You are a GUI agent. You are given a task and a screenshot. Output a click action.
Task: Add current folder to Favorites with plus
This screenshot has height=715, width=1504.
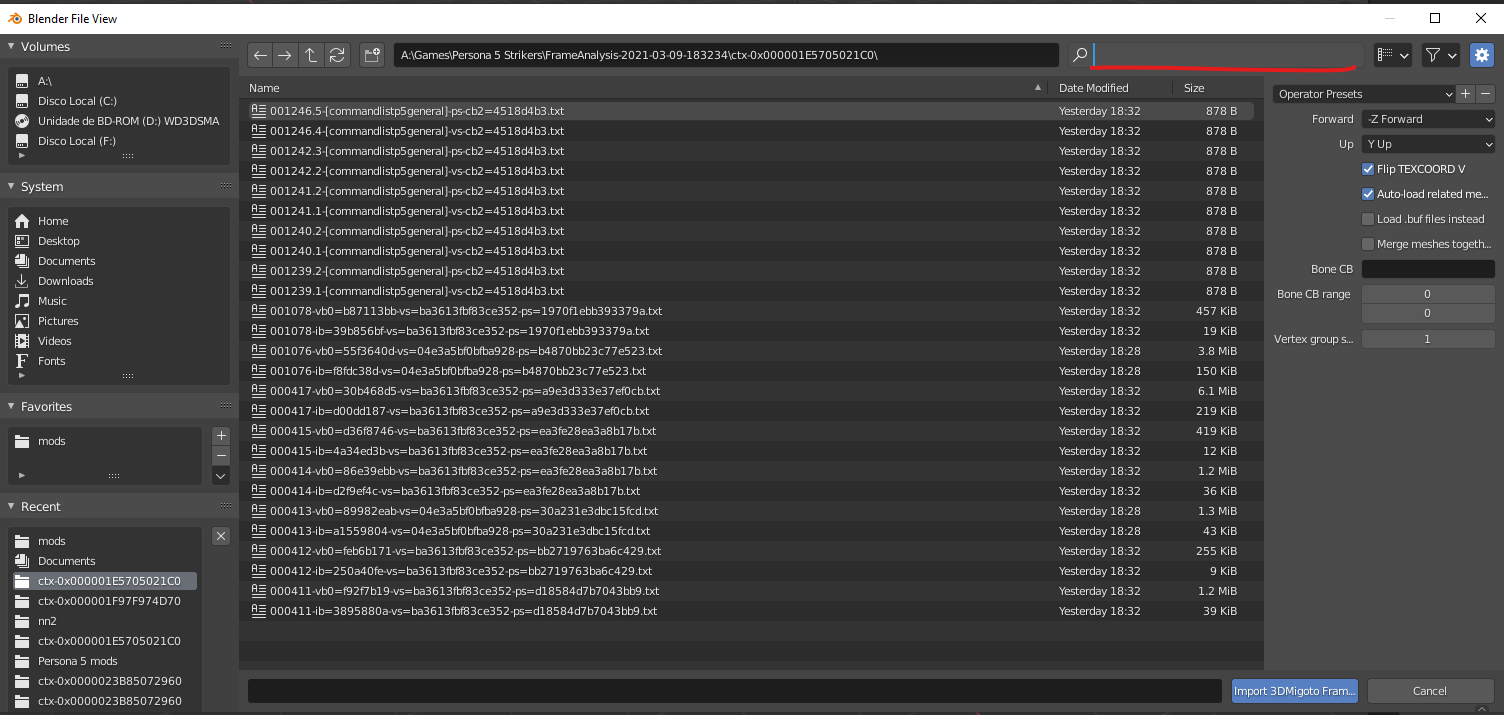tap(221, 436)
